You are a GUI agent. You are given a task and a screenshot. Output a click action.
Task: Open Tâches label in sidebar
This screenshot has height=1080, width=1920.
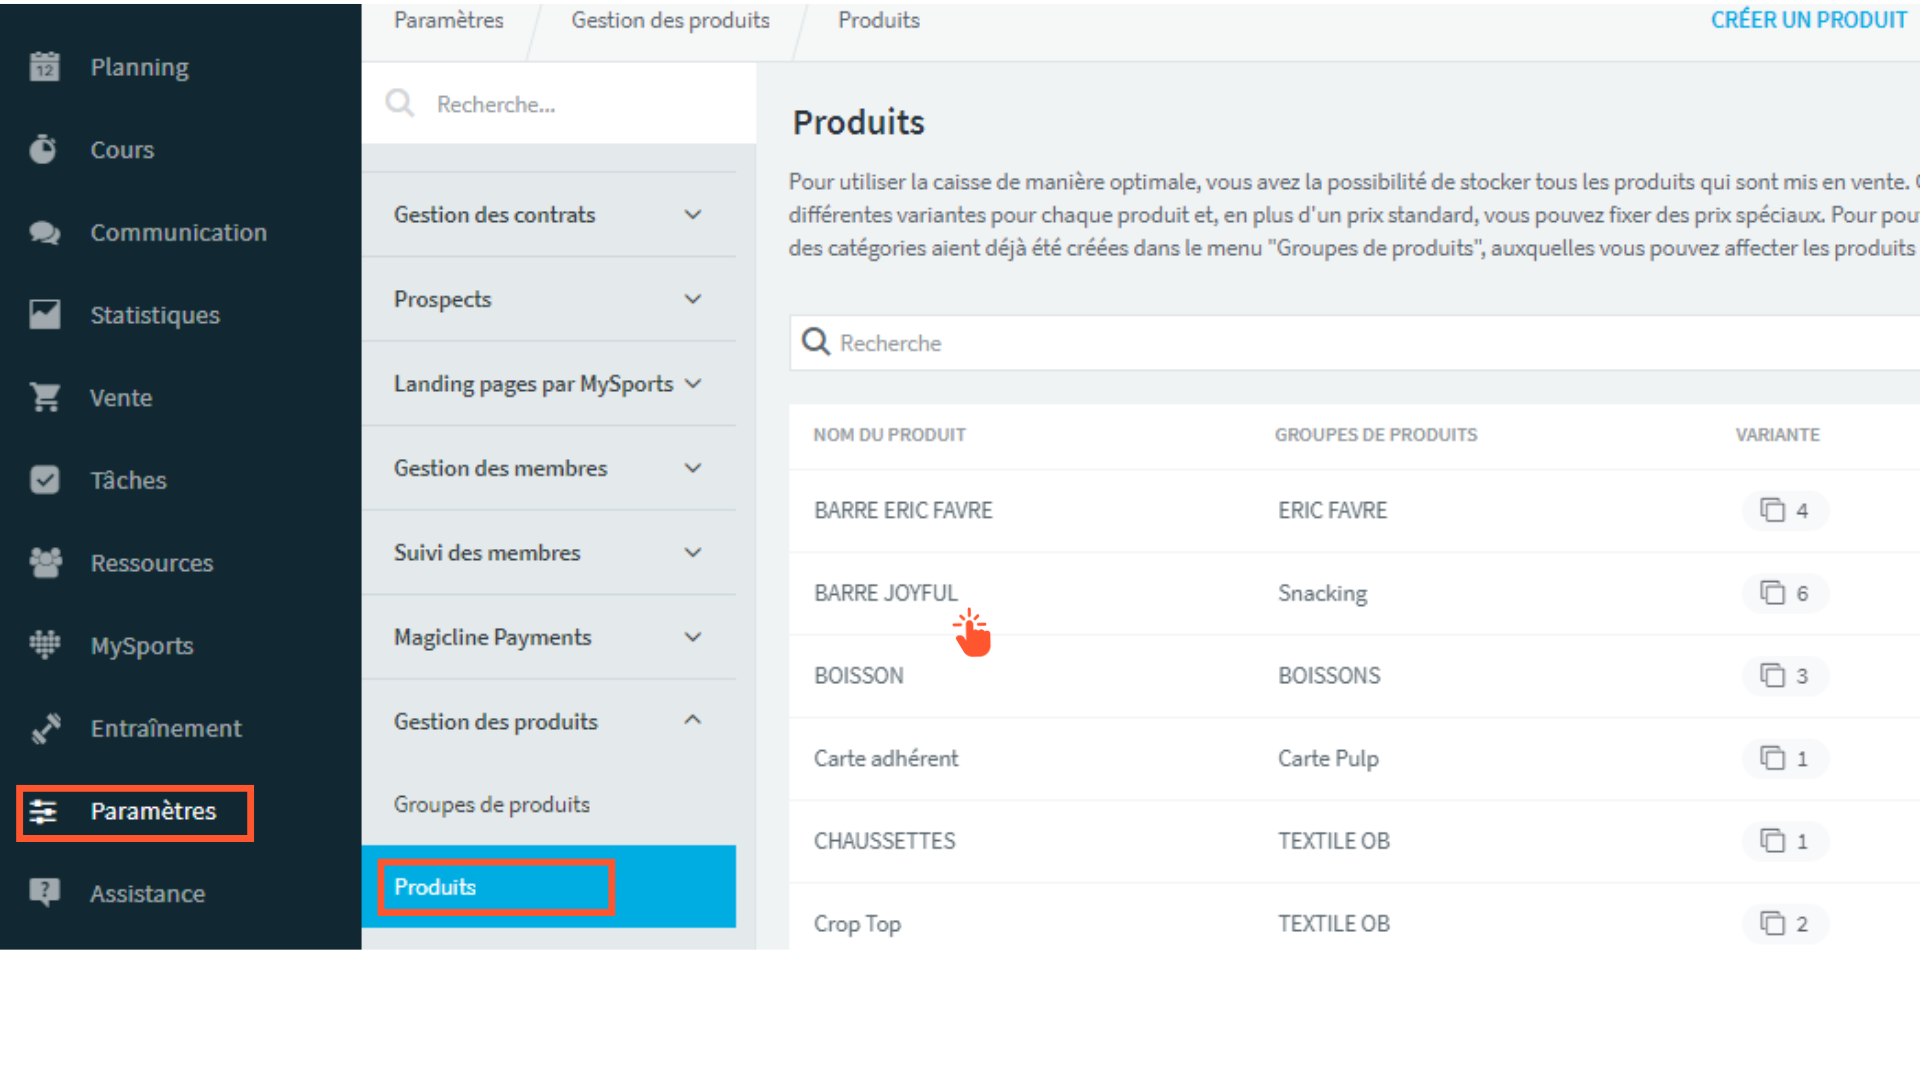128,480
